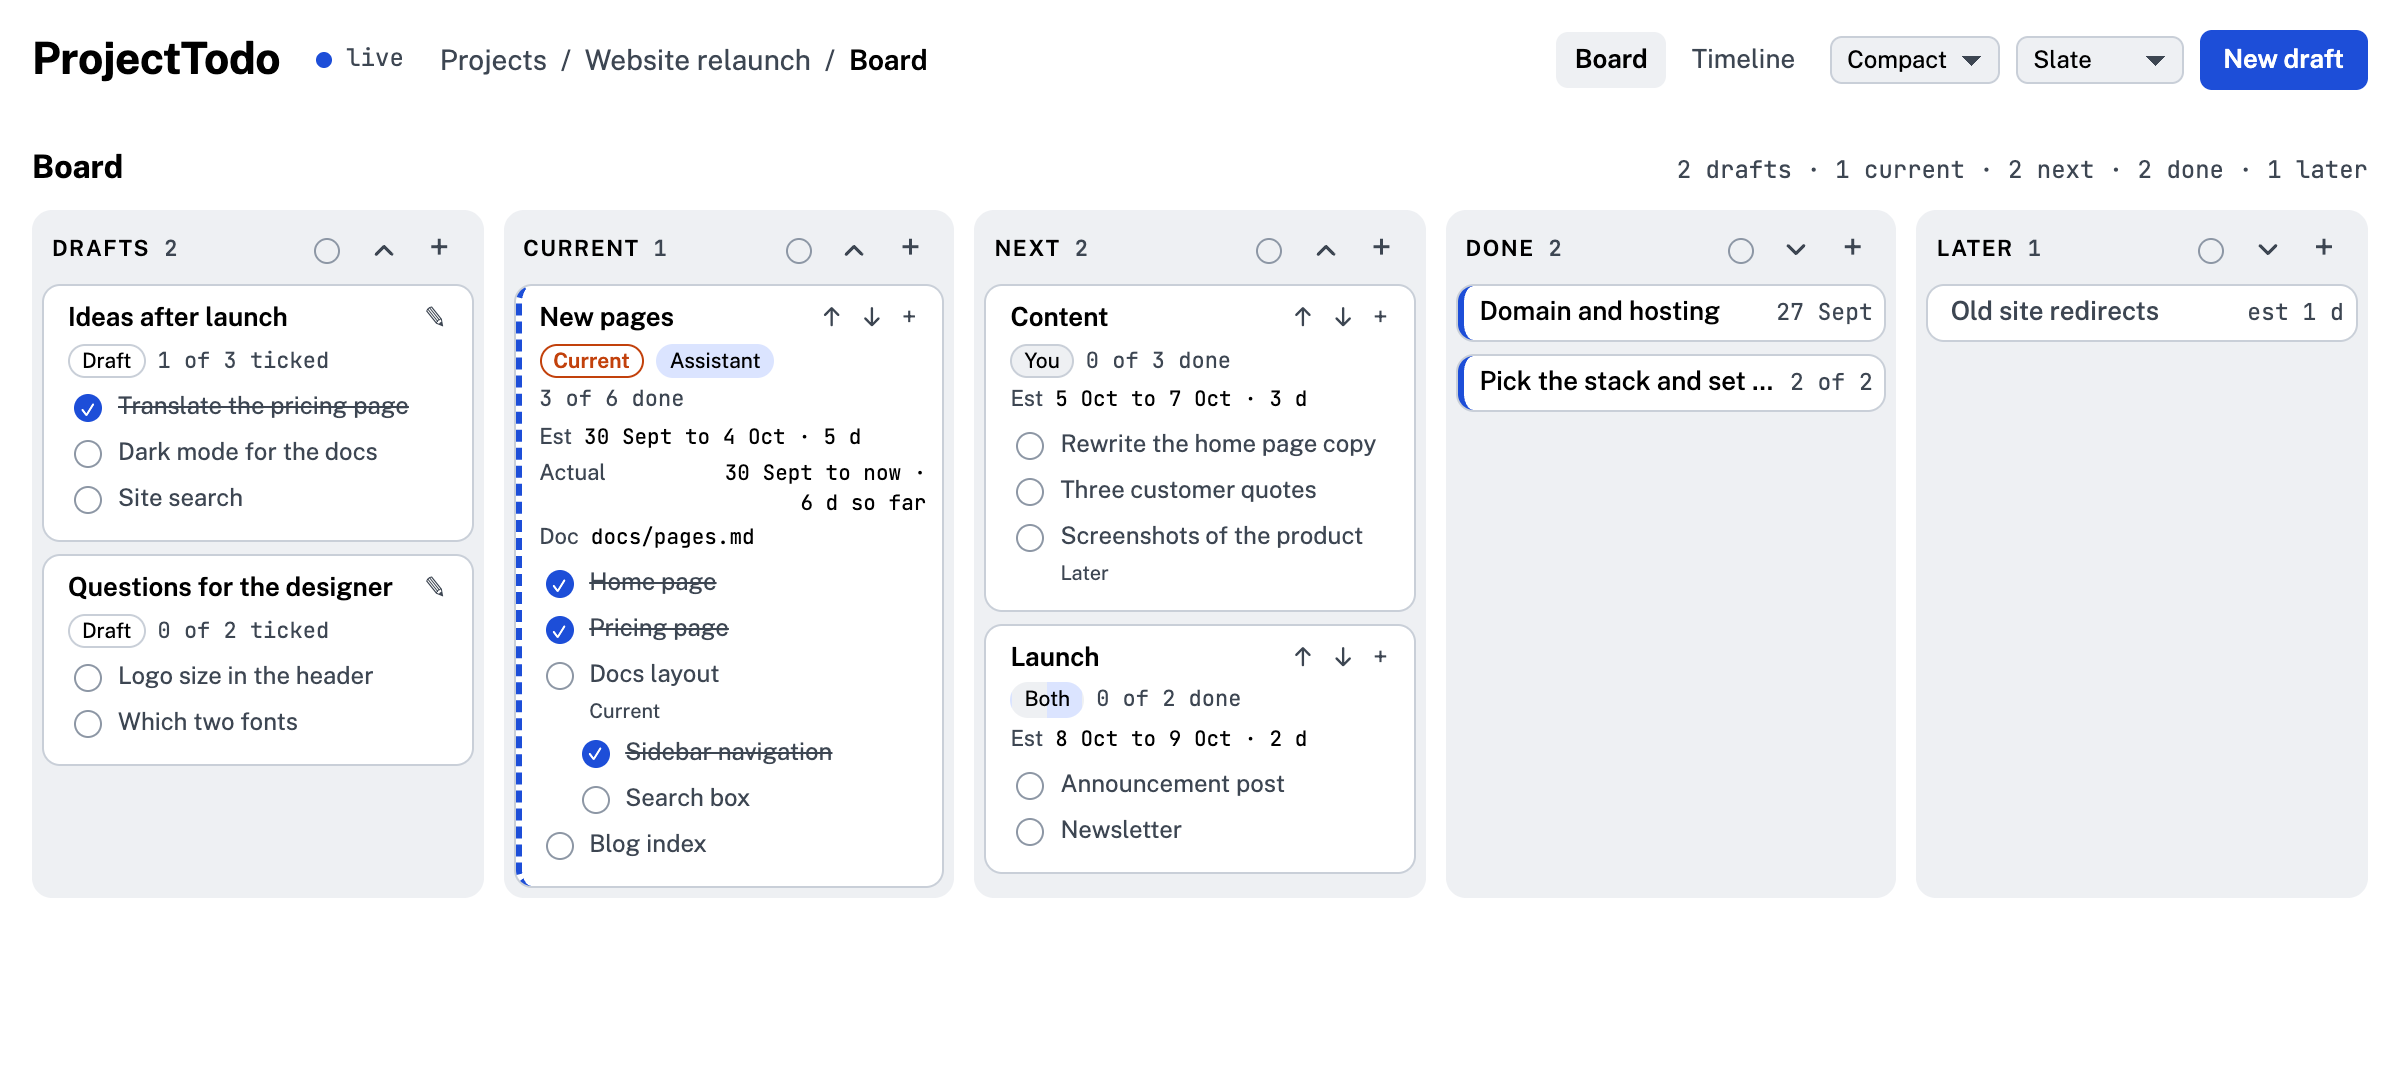
Task: Add card to Drafts column
Action: pyautogui.click(x=439, y=247)
